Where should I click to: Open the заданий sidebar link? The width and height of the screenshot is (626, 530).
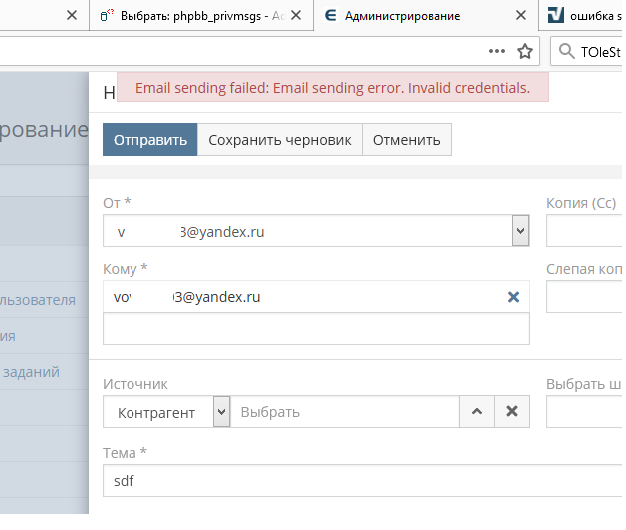pos(30,372)
